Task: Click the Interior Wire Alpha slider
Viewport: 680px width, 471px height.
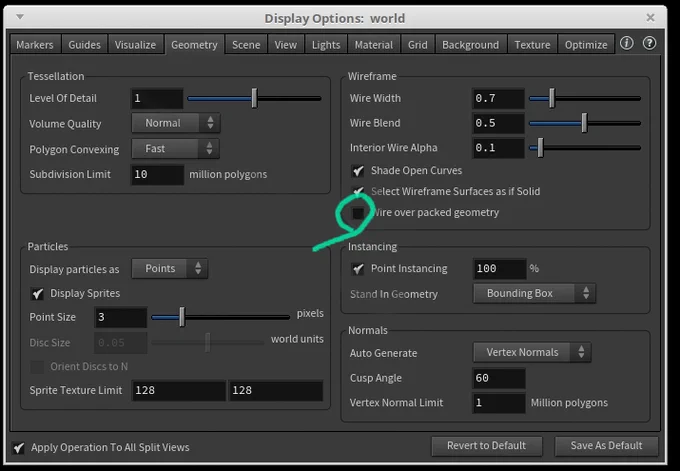Action: click(585, 148)
